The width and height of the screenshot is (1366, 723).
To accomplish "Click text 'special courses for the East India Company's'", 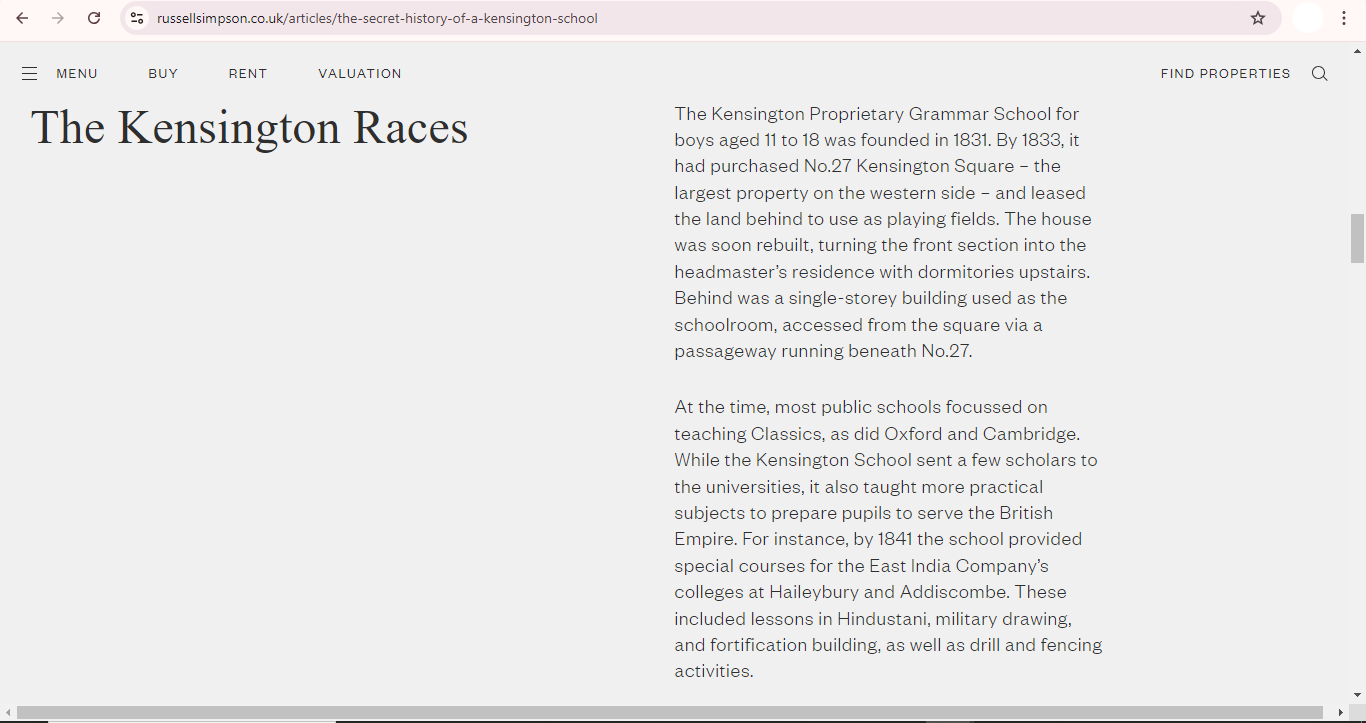I will click(x=861, y=566).
